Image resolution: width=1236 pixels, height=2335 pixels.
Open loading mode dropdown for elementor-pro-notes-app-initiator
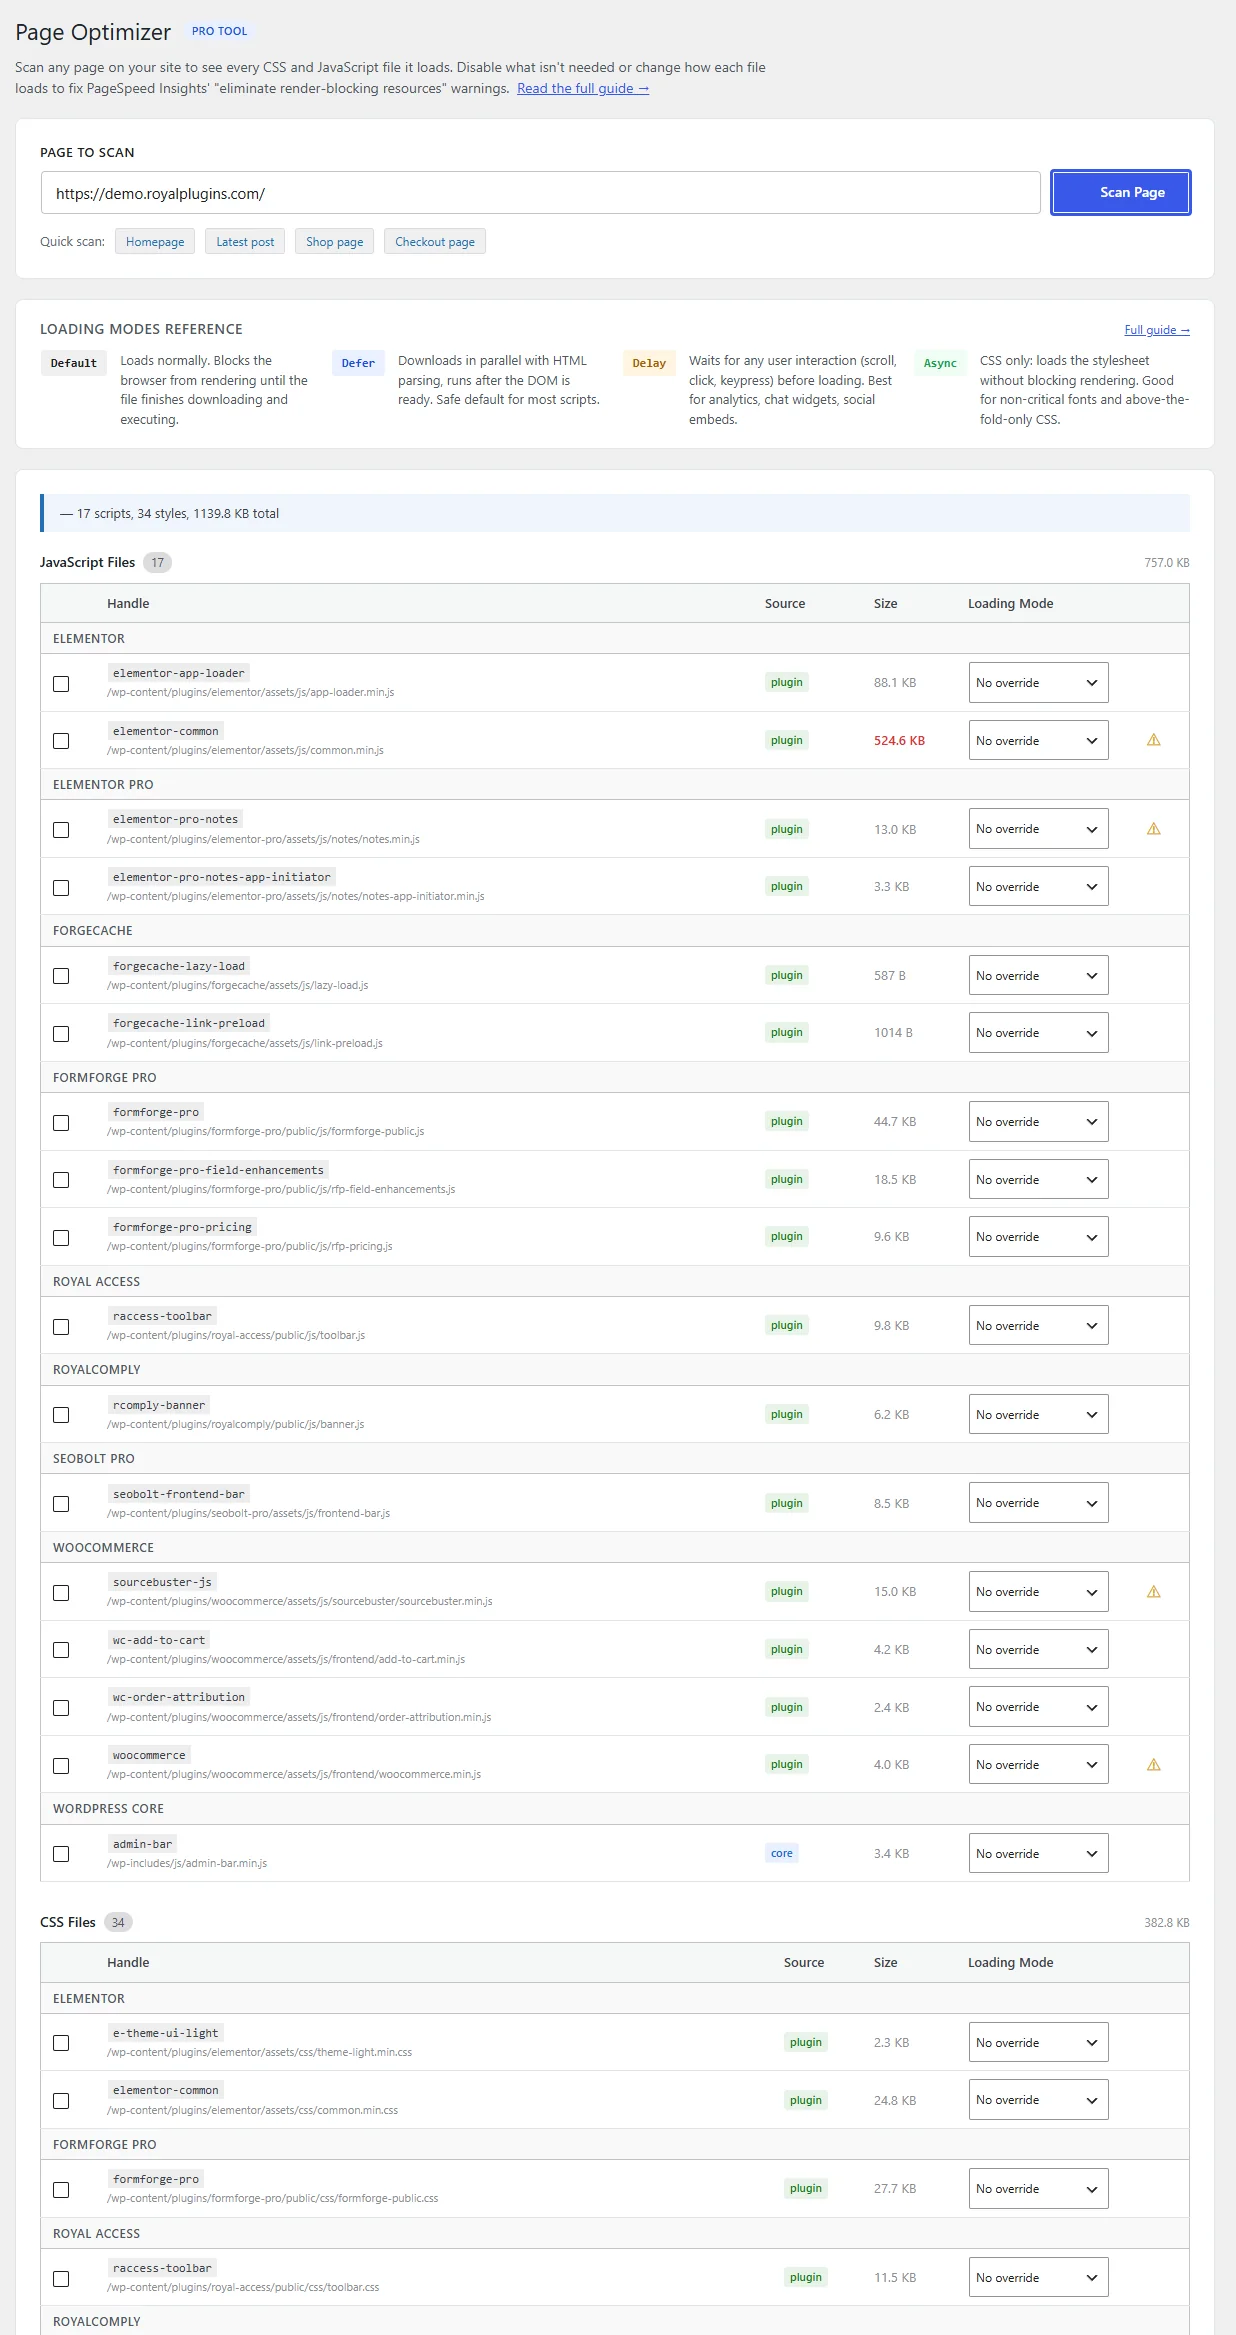(1038, 887)
